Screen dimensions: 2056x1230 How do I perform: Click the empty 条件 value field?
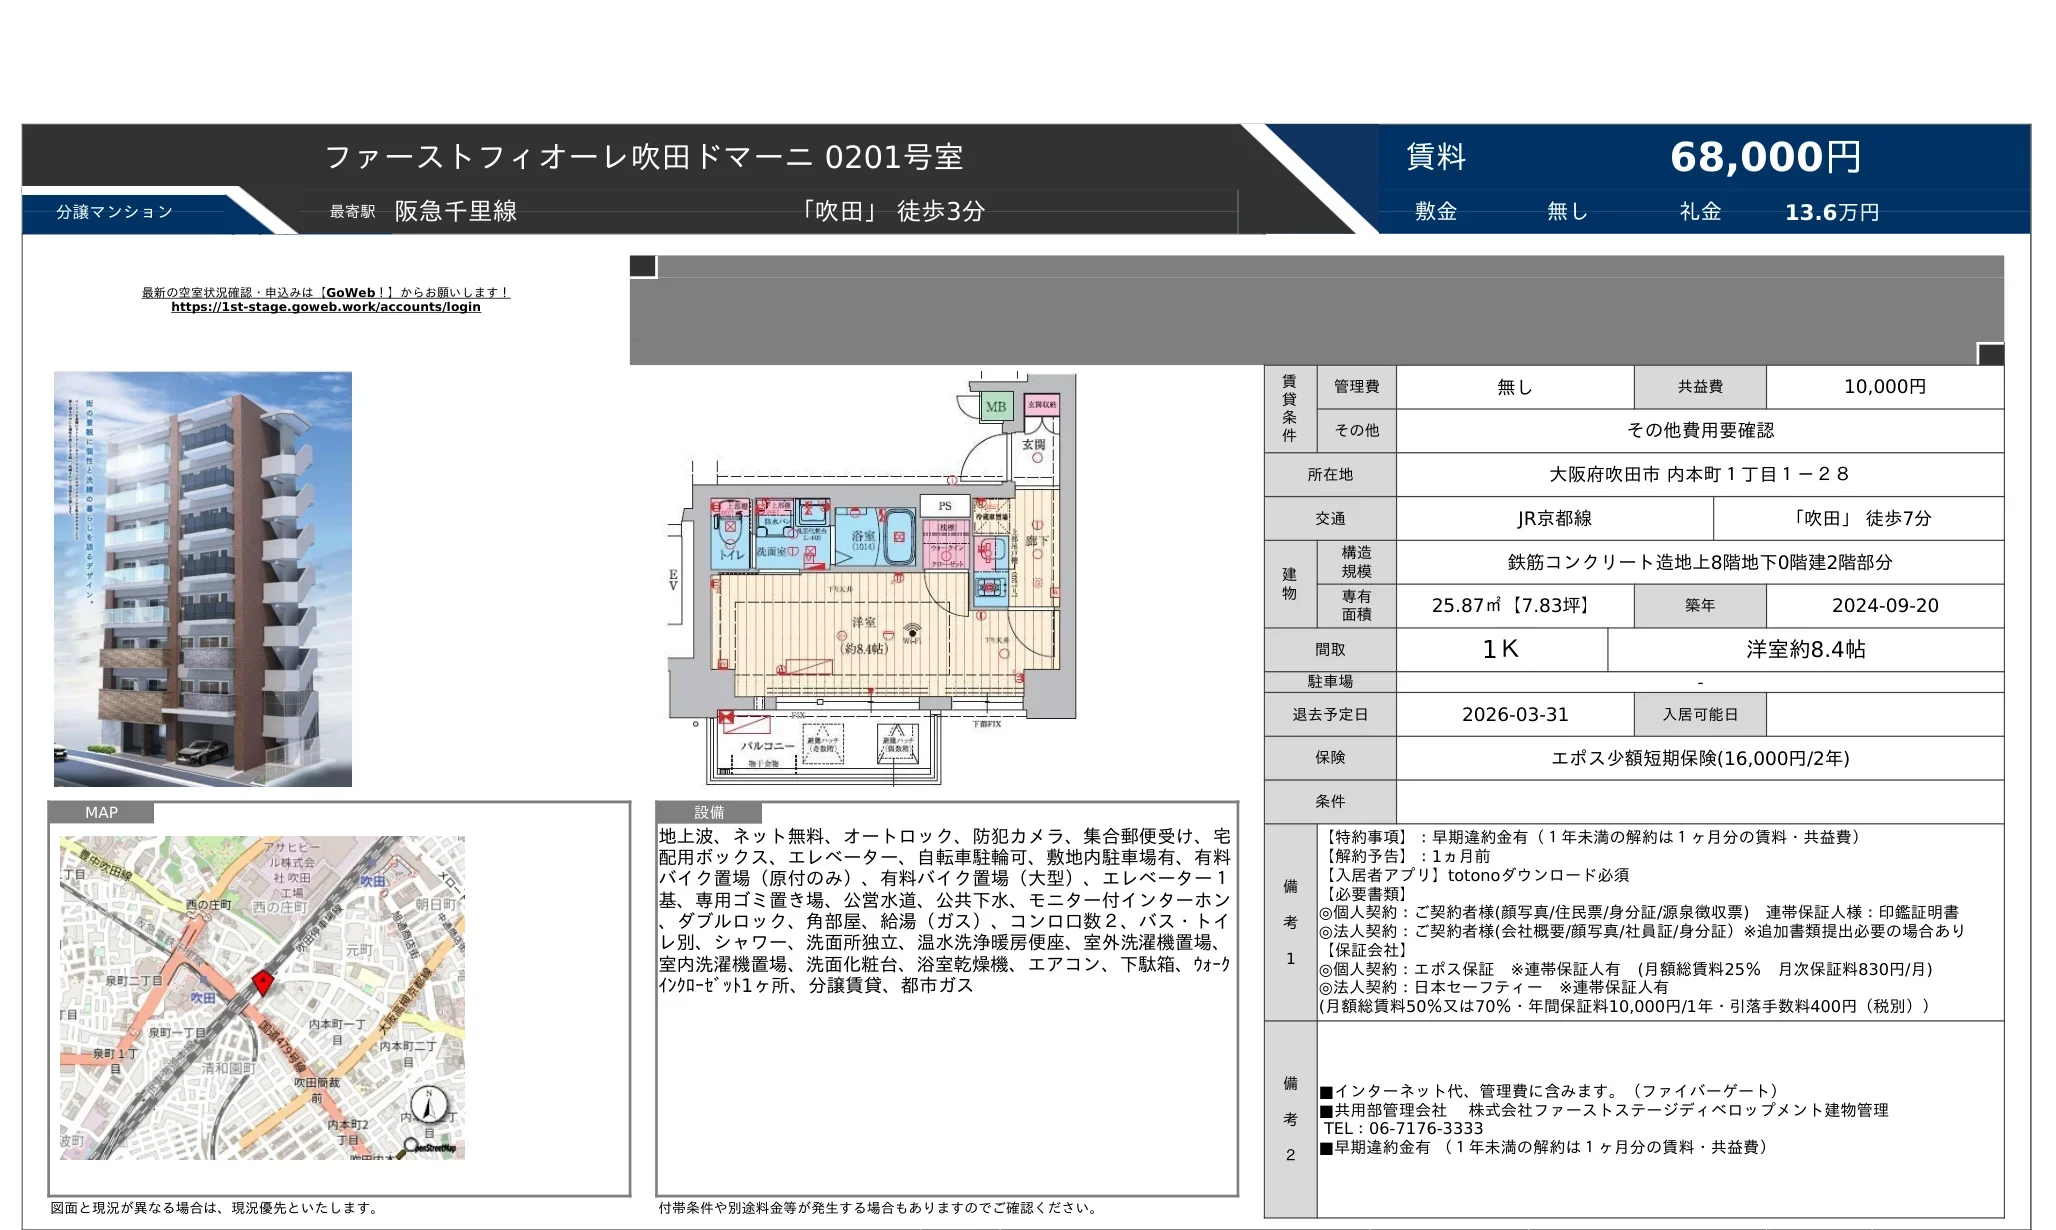tap(1699, 801)
